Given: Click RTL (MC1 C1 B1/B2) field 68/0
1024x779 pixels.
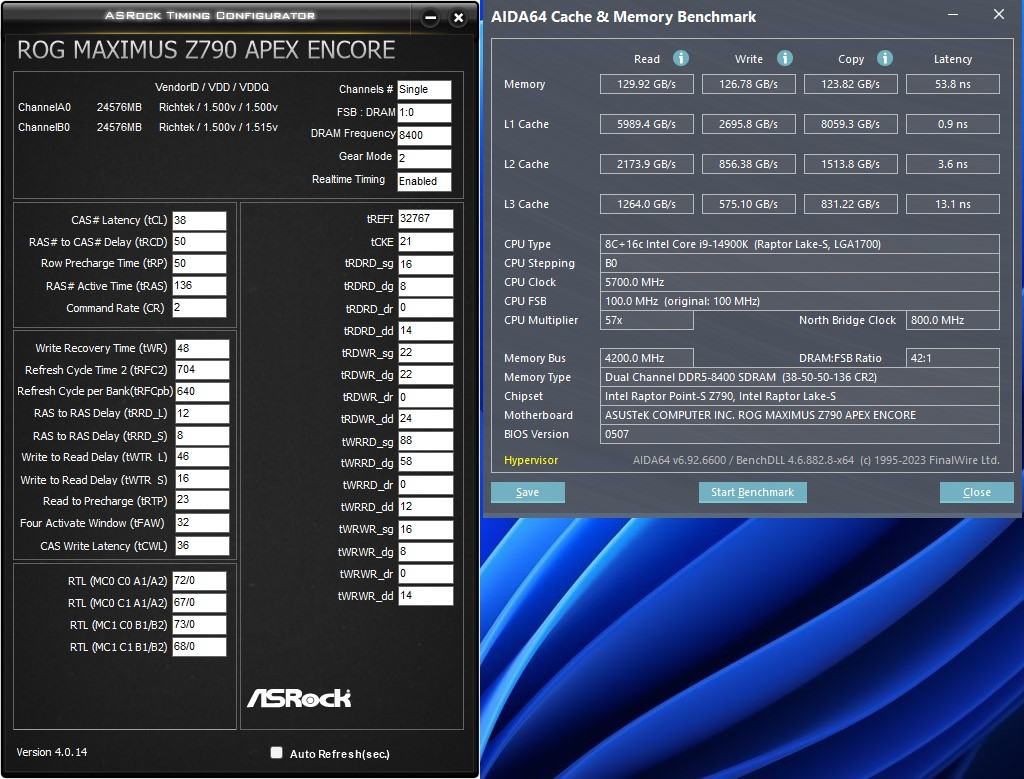Looking at the screenshot, I should [199, 646].
